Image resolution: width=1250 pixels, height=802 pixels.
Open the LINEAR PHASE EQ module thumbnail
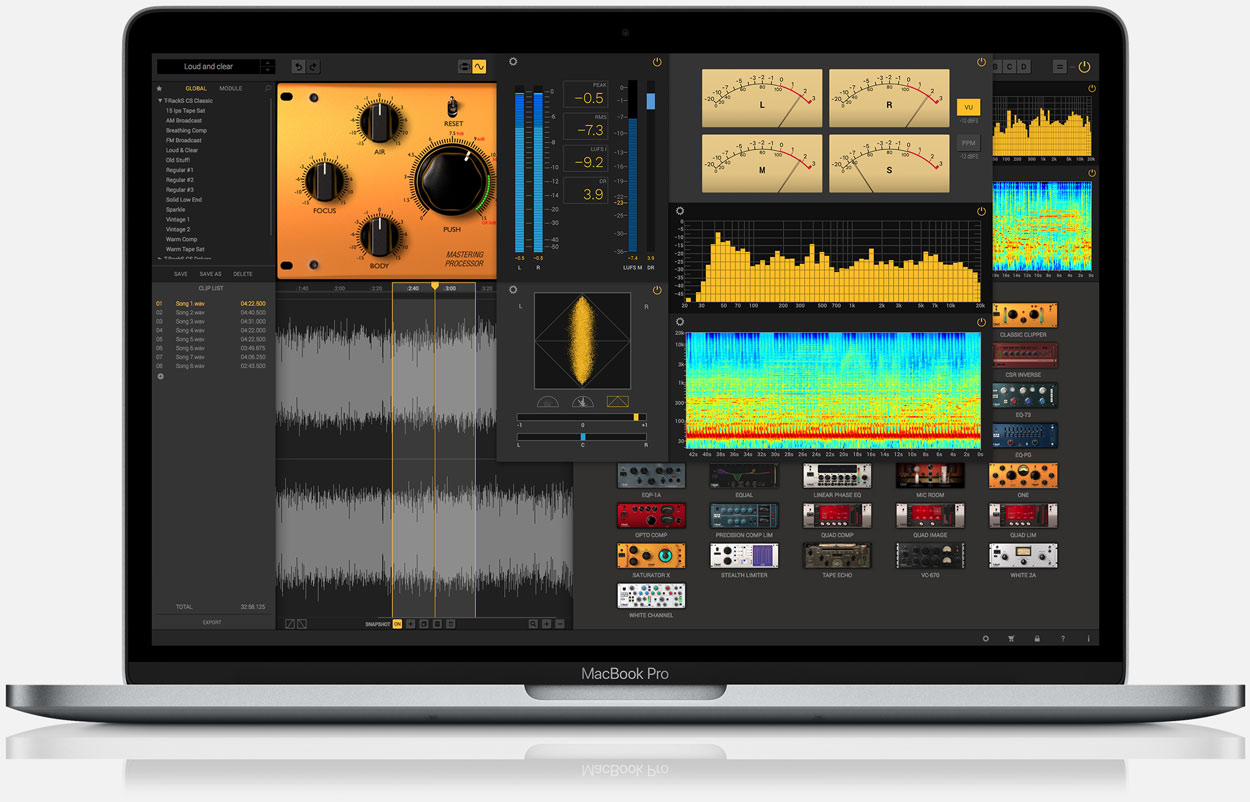837,476
